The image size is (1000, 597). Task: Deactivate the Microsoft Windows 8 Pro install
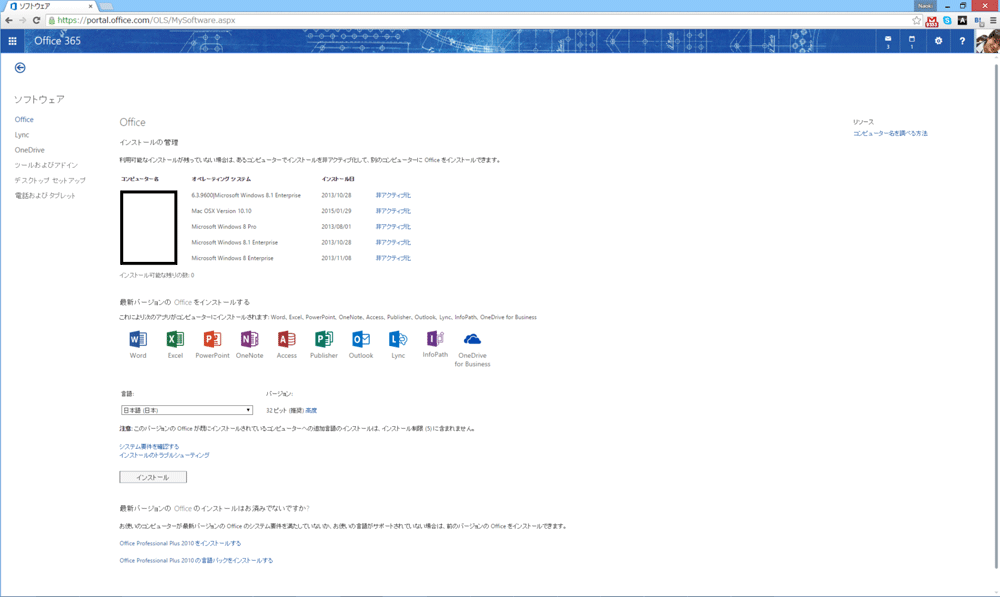click(x=393, y=226)
